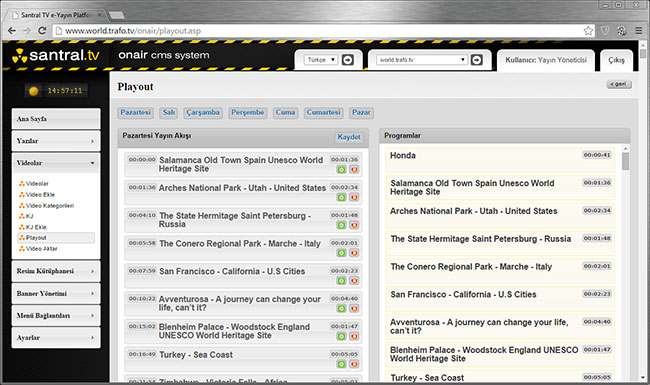Go back using browser back arrow
This screenshot has height=385, width=650.
pos(12,31)
